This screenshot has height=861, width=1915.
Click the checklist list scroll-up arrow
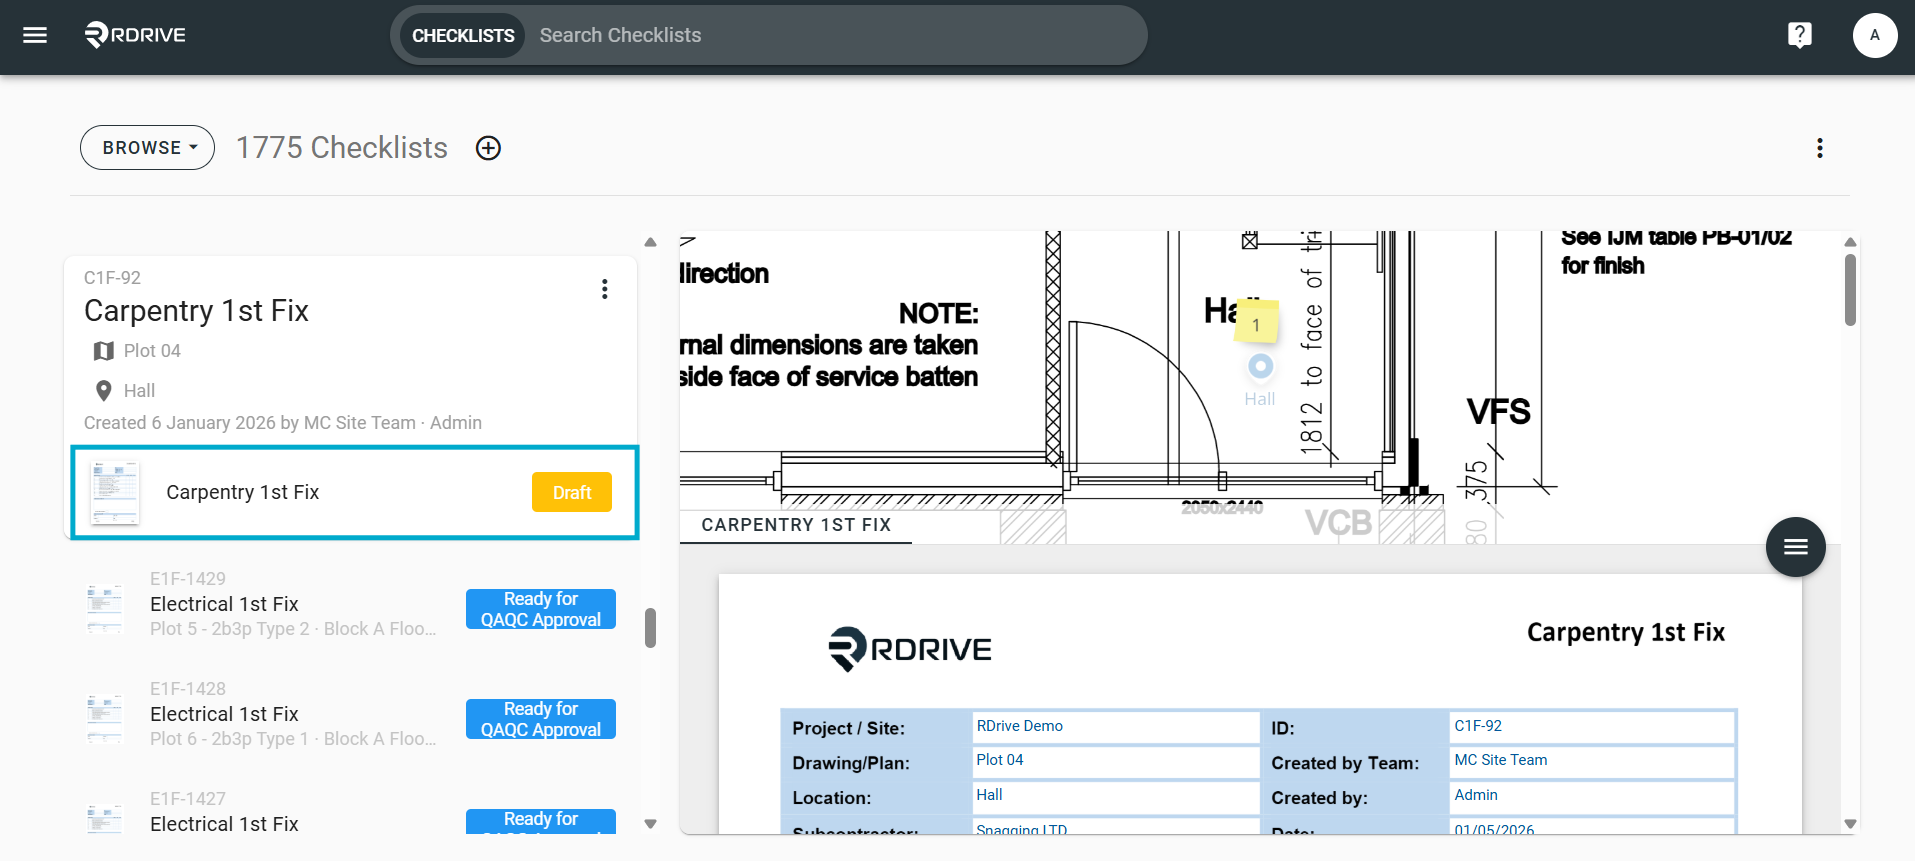[651, 242]
